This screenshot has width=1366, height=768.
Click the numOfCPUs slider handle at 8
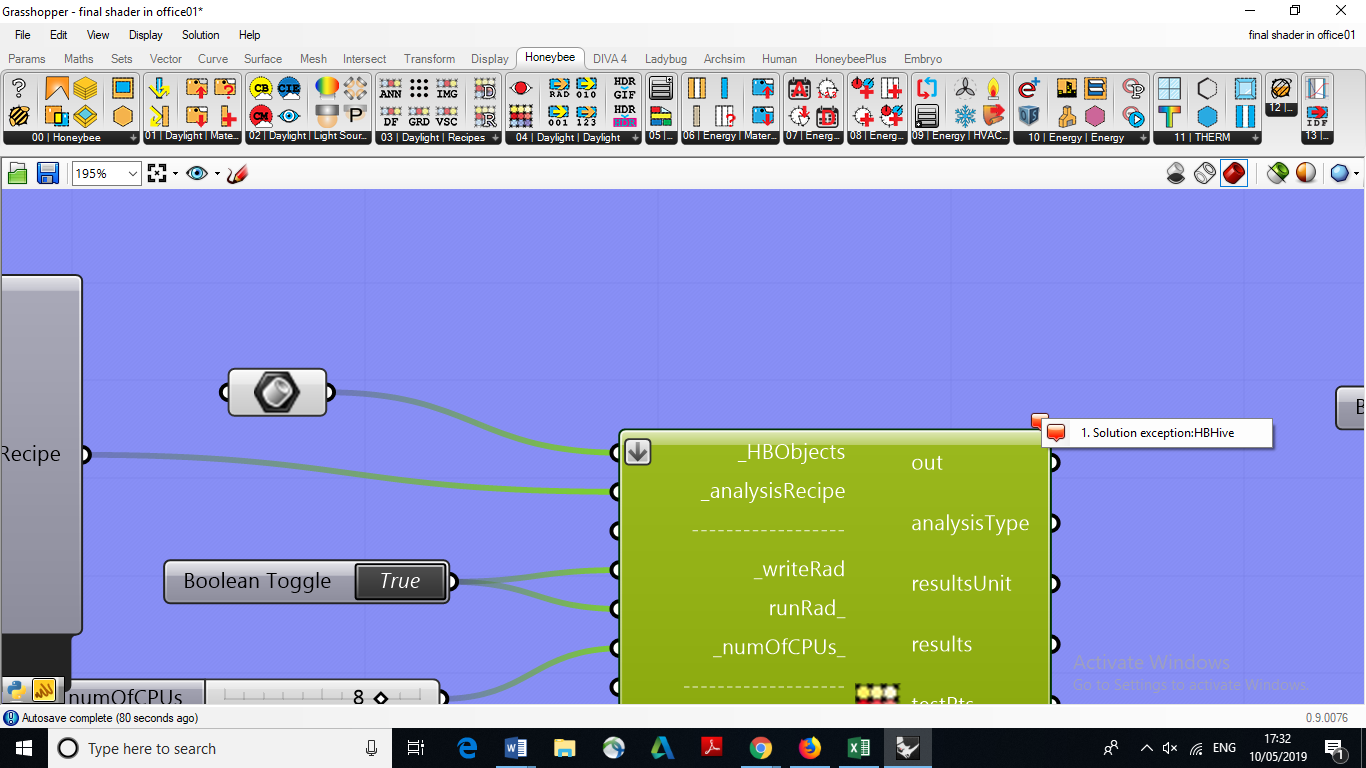point(380,698)
